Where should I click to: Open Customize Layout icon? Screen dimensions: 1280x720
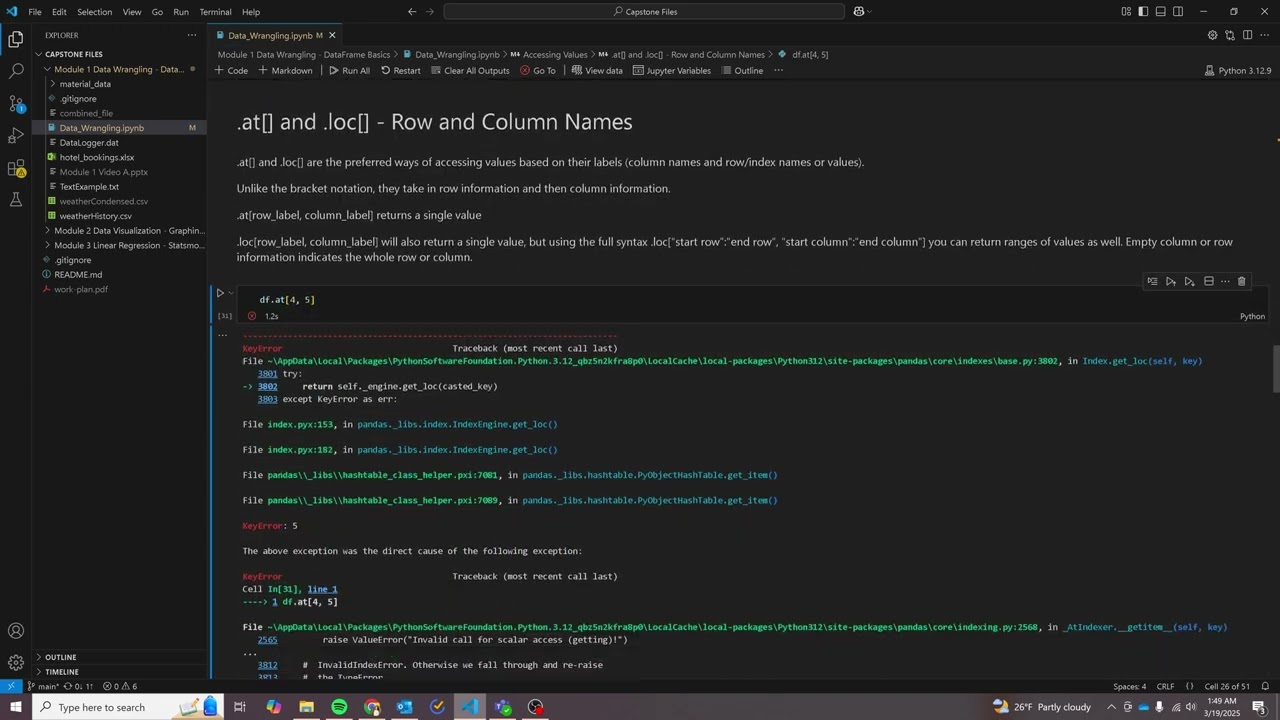[x=1127, y=12]
